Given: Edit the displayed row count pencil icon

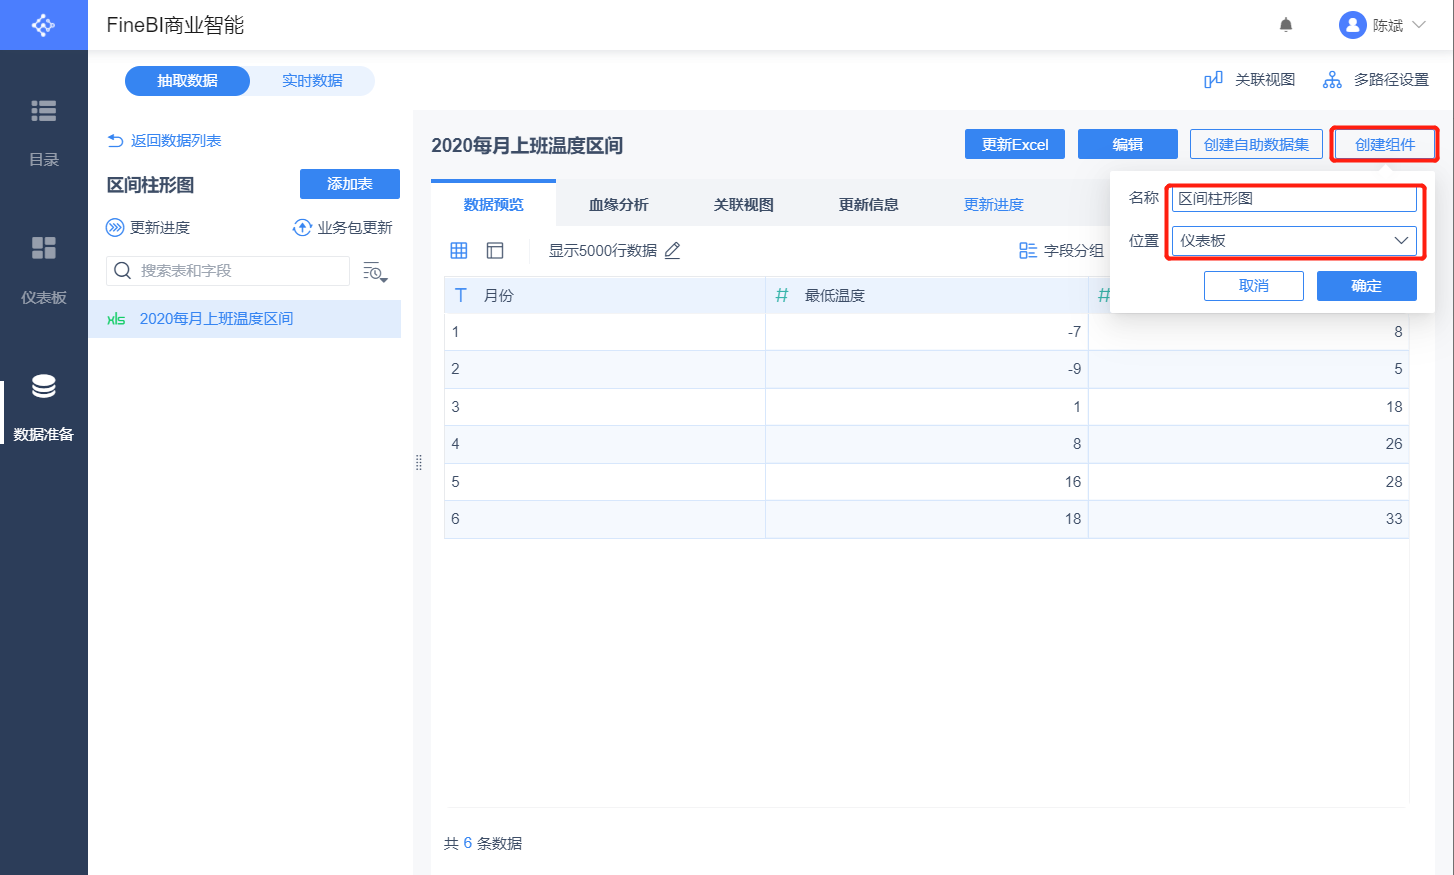Looking at the screenshot, I should click(672, 251).
